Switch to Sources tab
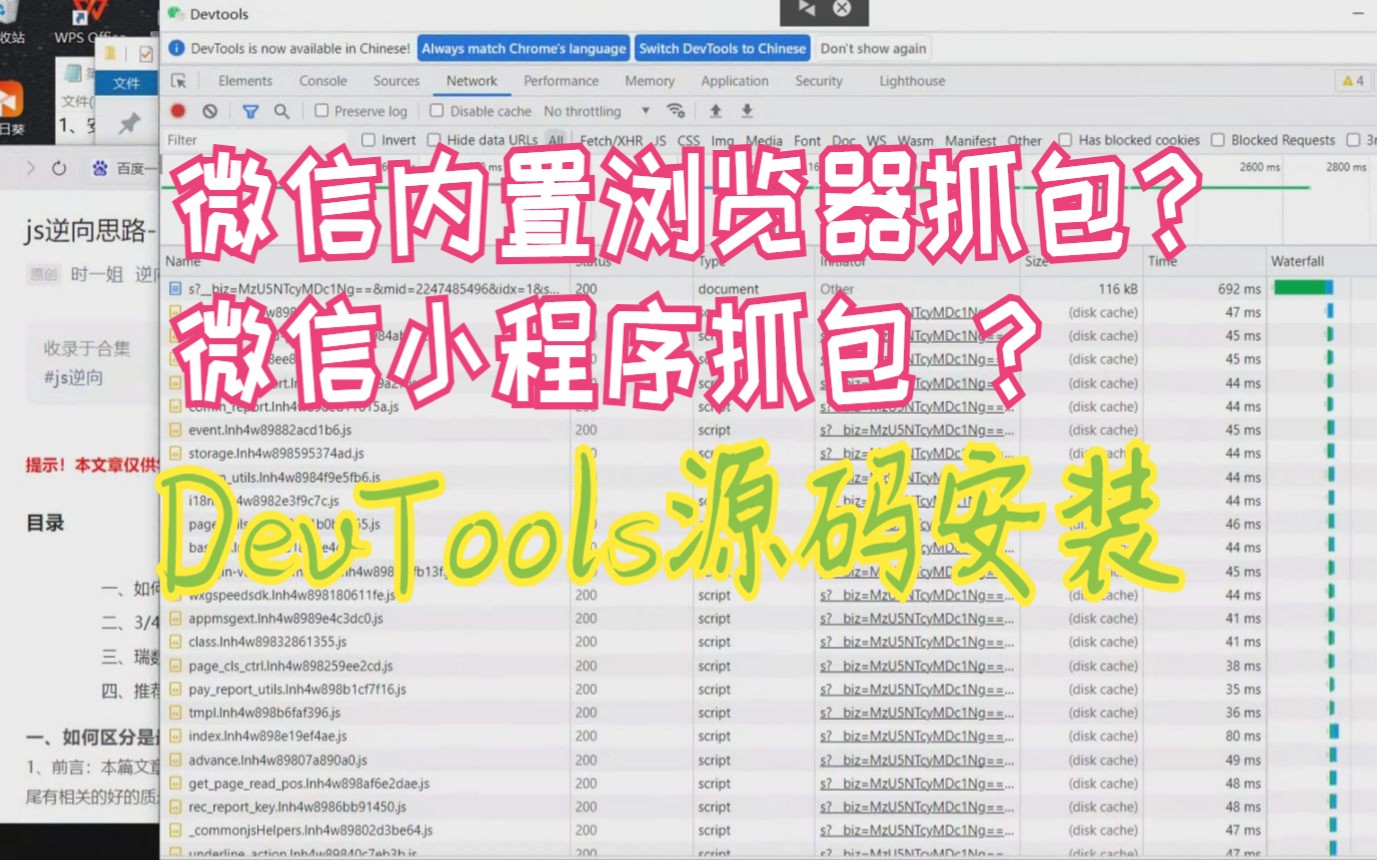Viewport: 1377px width, 860px height. point(396,81)
